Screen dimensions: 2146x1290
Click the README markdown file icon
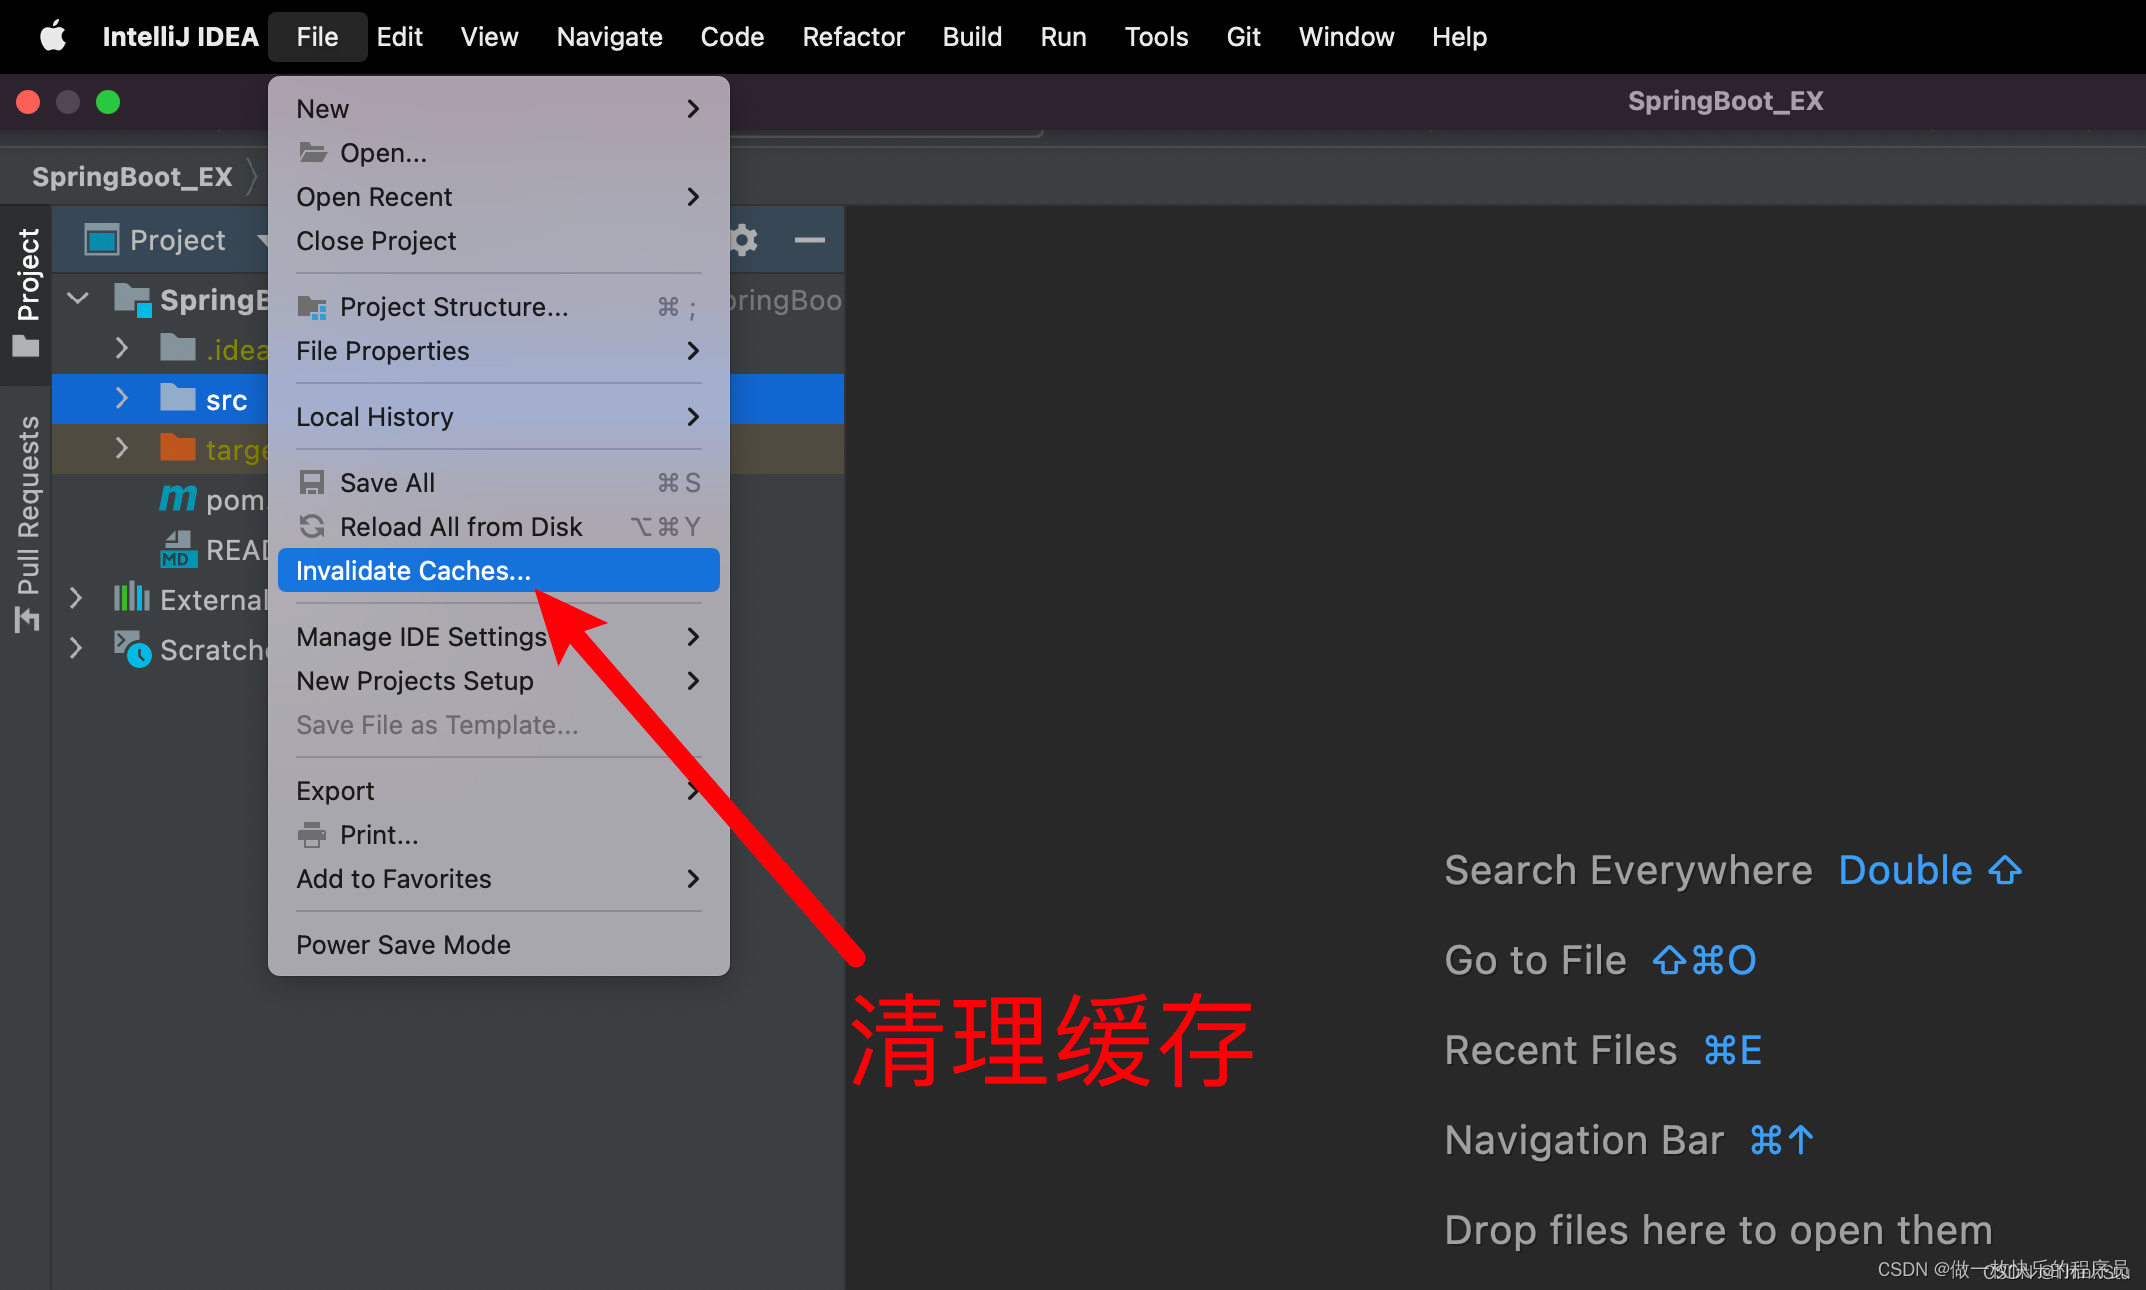pos(178,549)
